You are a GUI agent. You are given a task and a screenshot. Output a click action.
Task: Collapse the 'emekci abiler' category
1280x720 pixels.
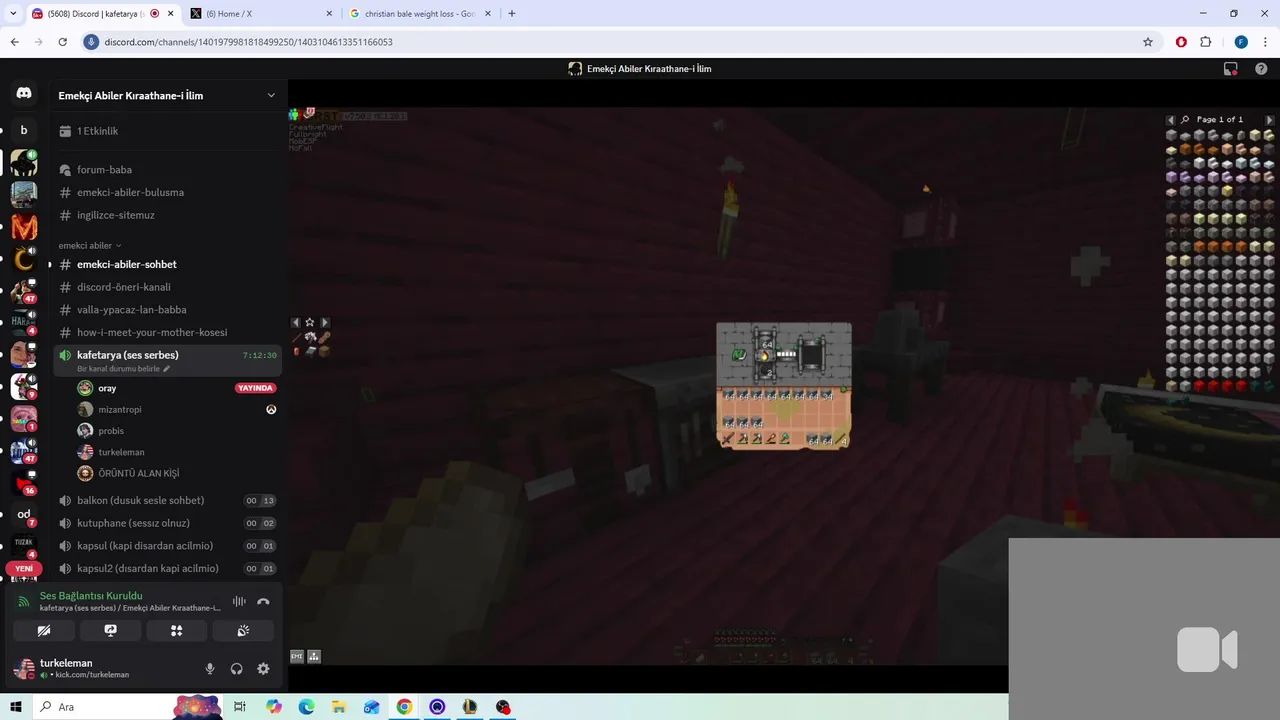pos(90,246)
